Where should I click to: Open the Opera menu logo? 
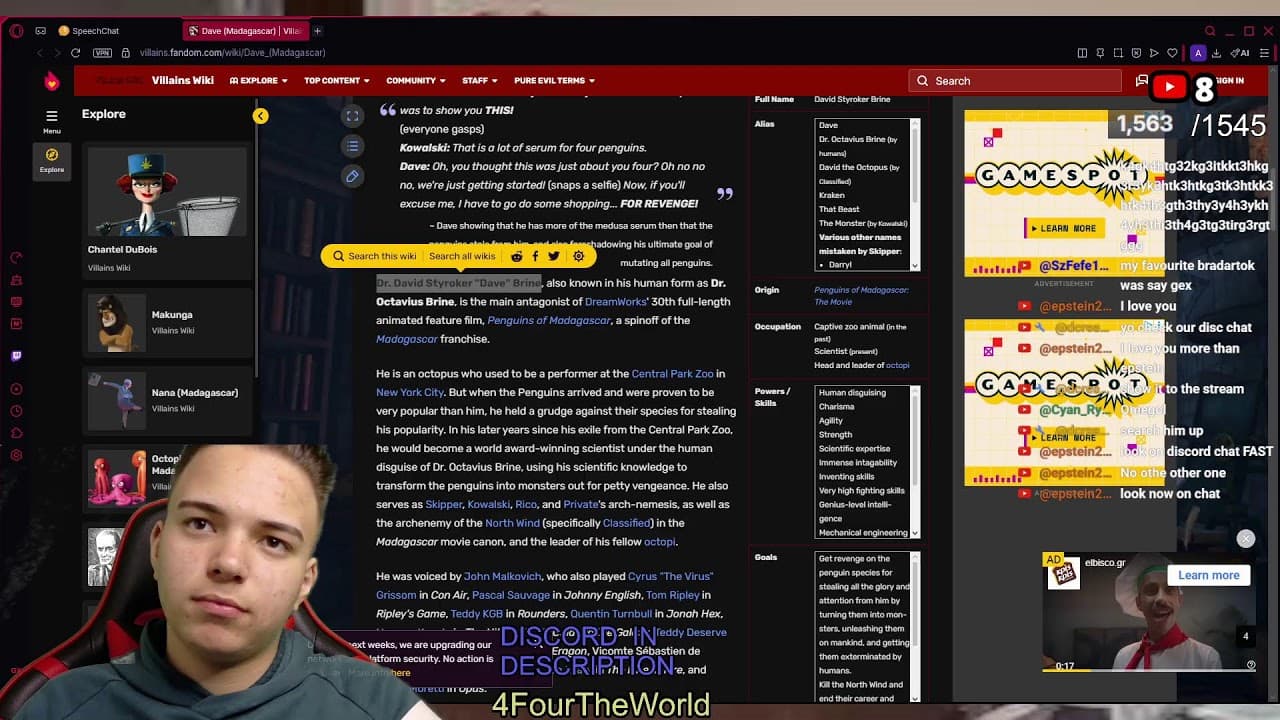(16, 31)
